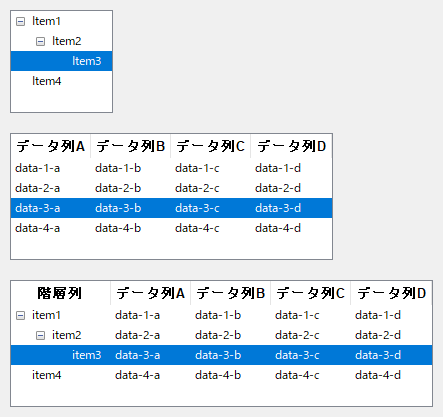Viewport: 443px width, 417px height.
Task: Select data-4-d in the middle table
Action: click(x=278, y=228)
